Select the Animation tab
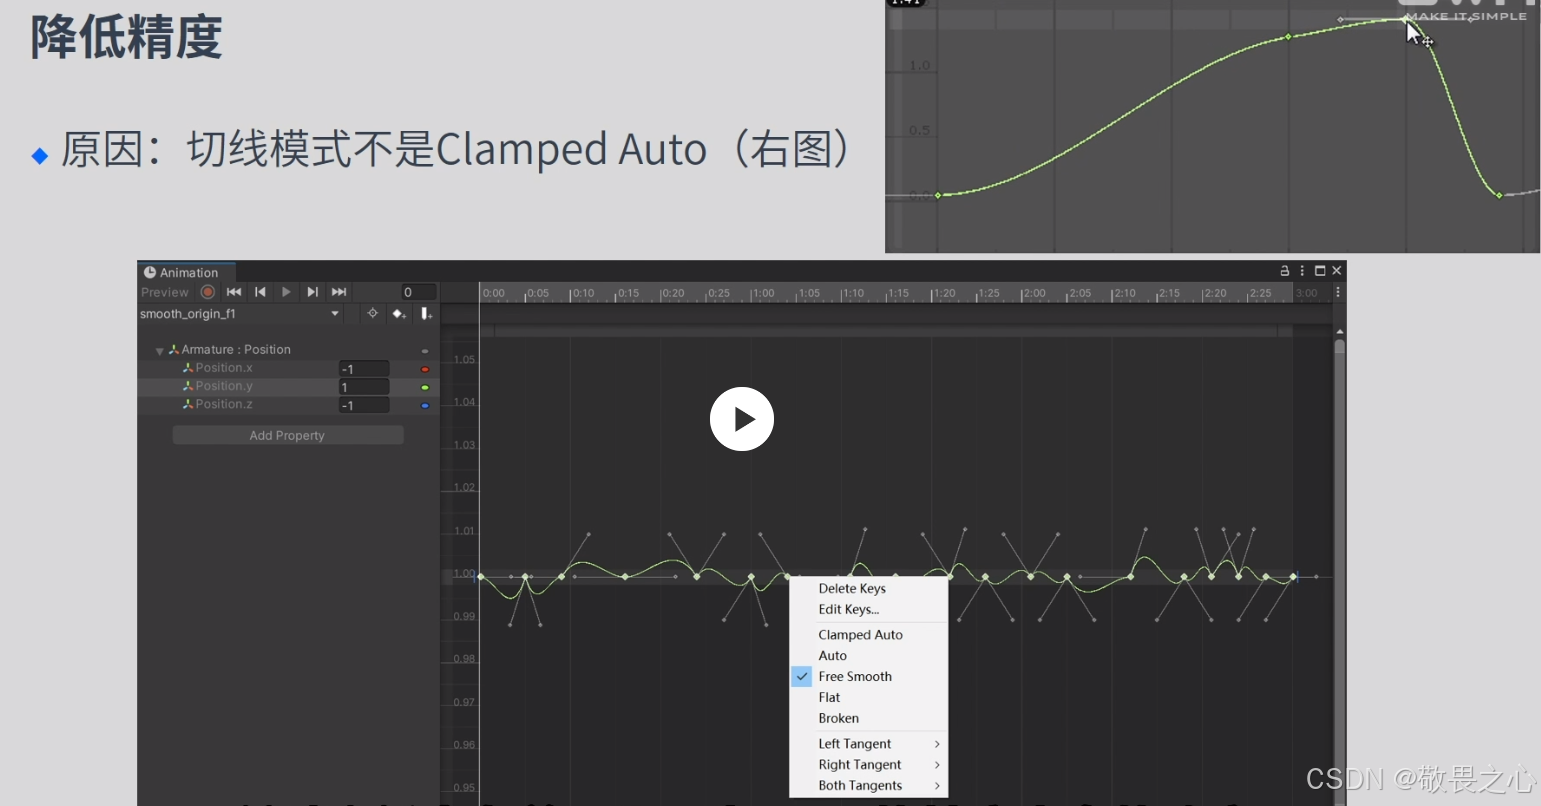The width and height of the screenshot is (1541, 806). (x=186, y=272)
